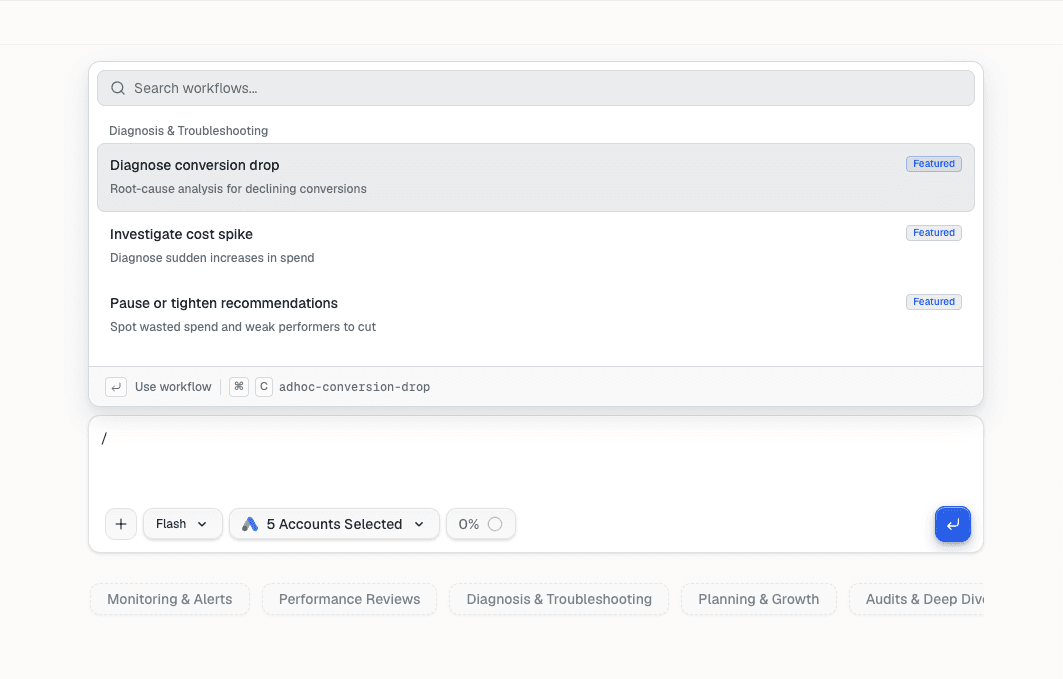Select the Monitoring & Alerts category
The width and height of the screenshot is (1063, 679).
[x=169, y=599]
